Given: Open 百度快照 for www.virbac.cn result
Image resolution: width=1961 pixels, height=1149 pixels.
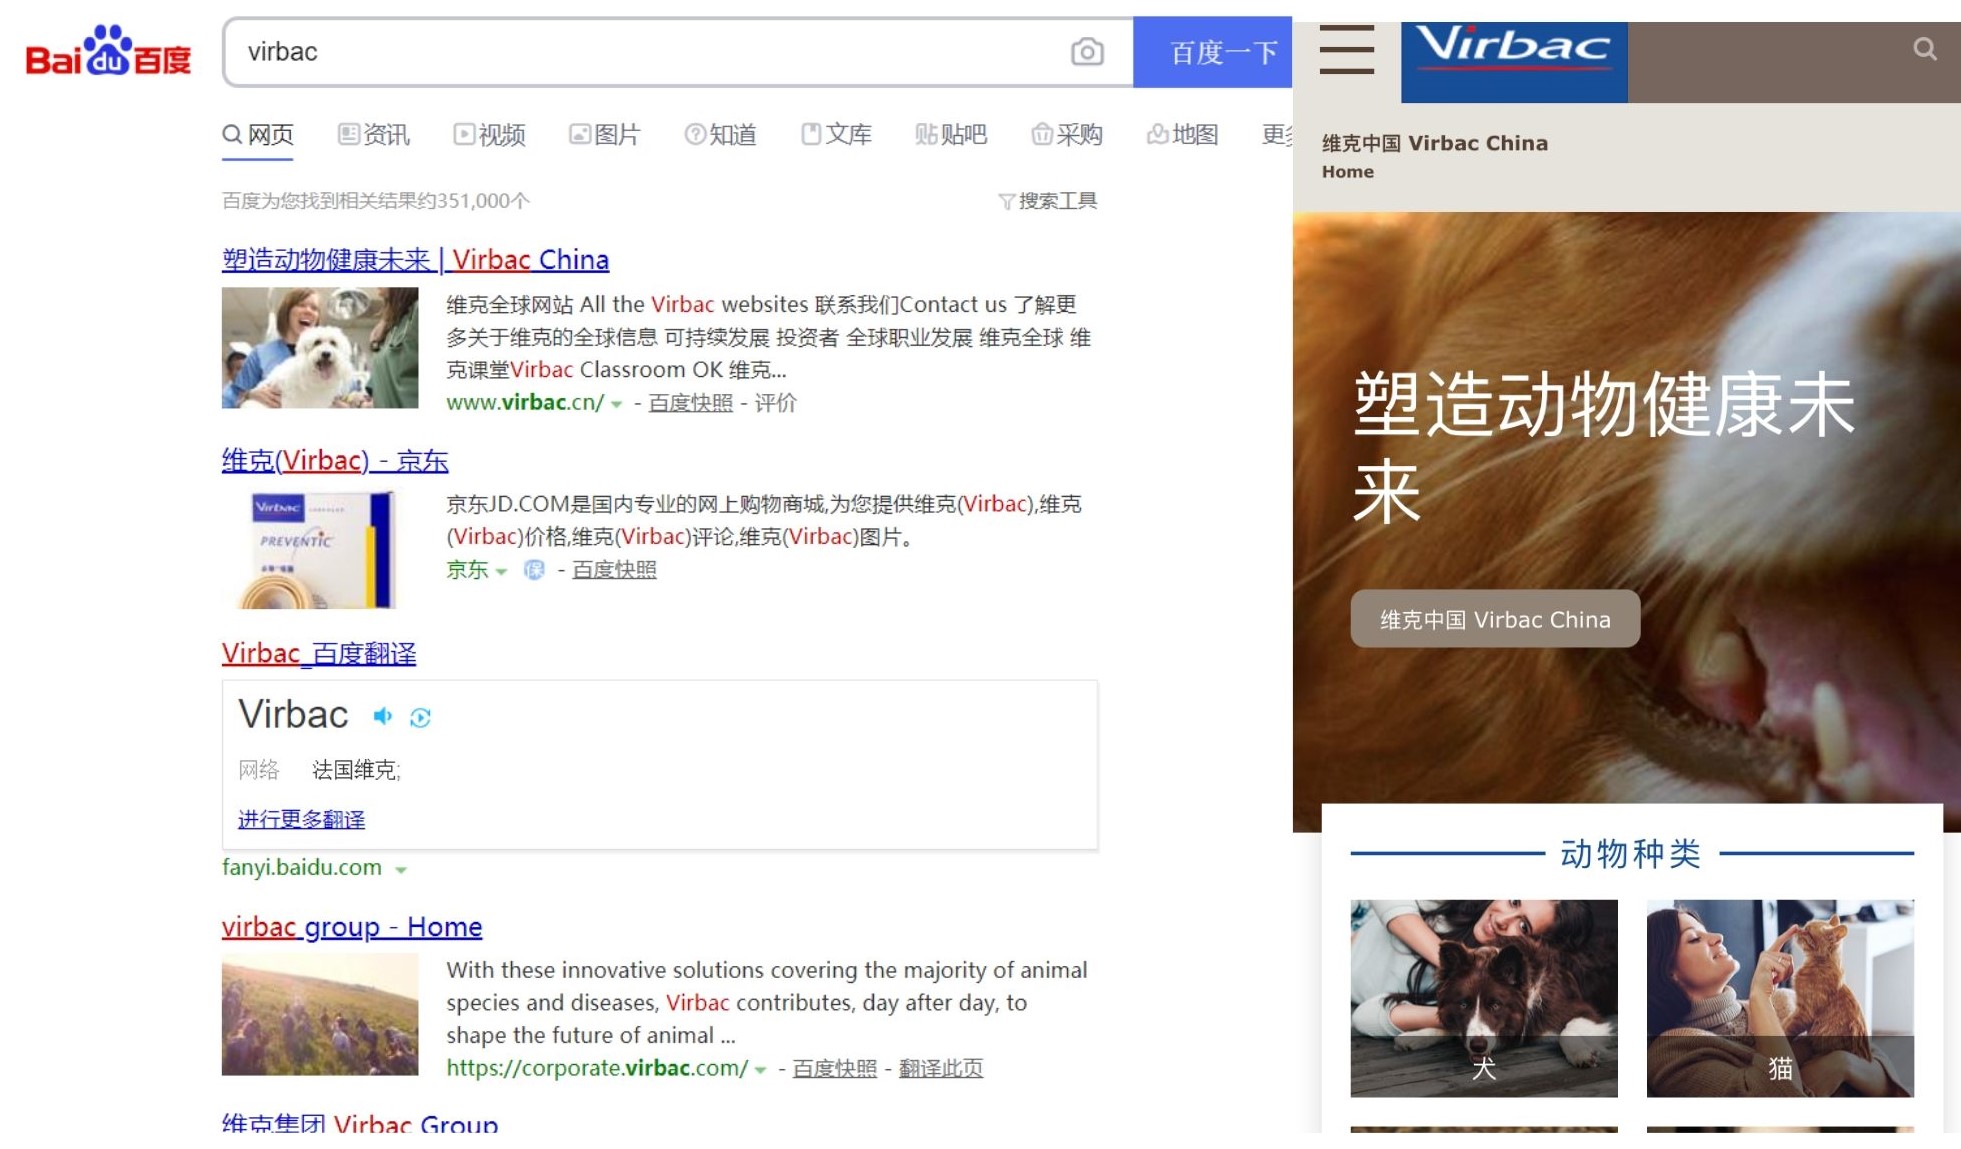Looking at the screenshot, I should pyautogui.click(x=690, y=403).
